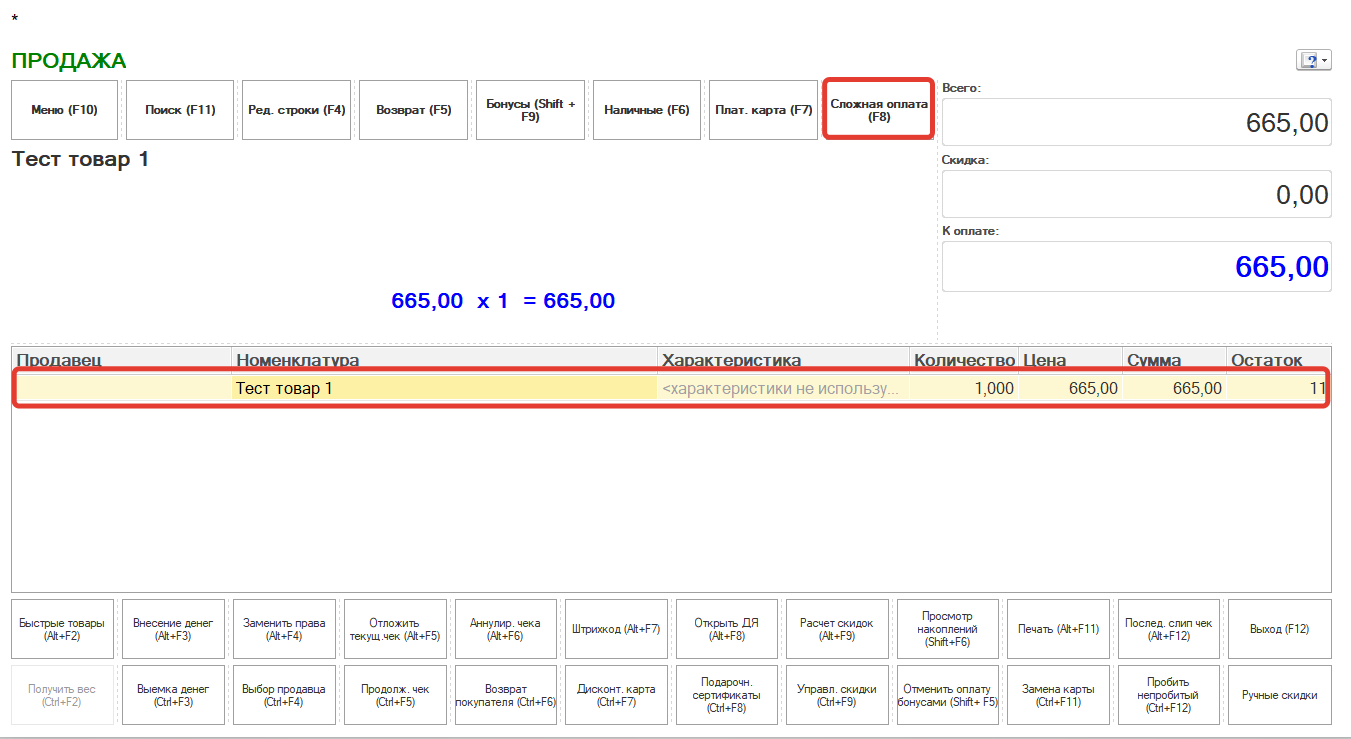Choose Наличные (F6) cash payment
This screenshot has height=739, width=1351.
(647, 110)
